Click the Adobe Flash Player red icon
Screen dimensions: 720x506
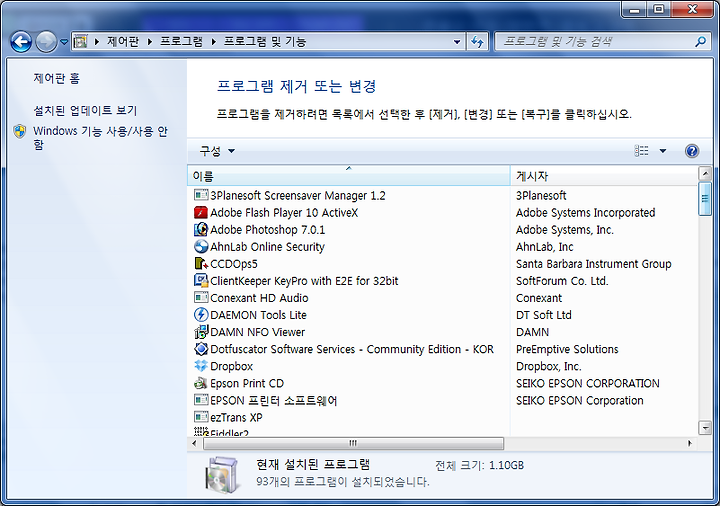click(201, 212)
